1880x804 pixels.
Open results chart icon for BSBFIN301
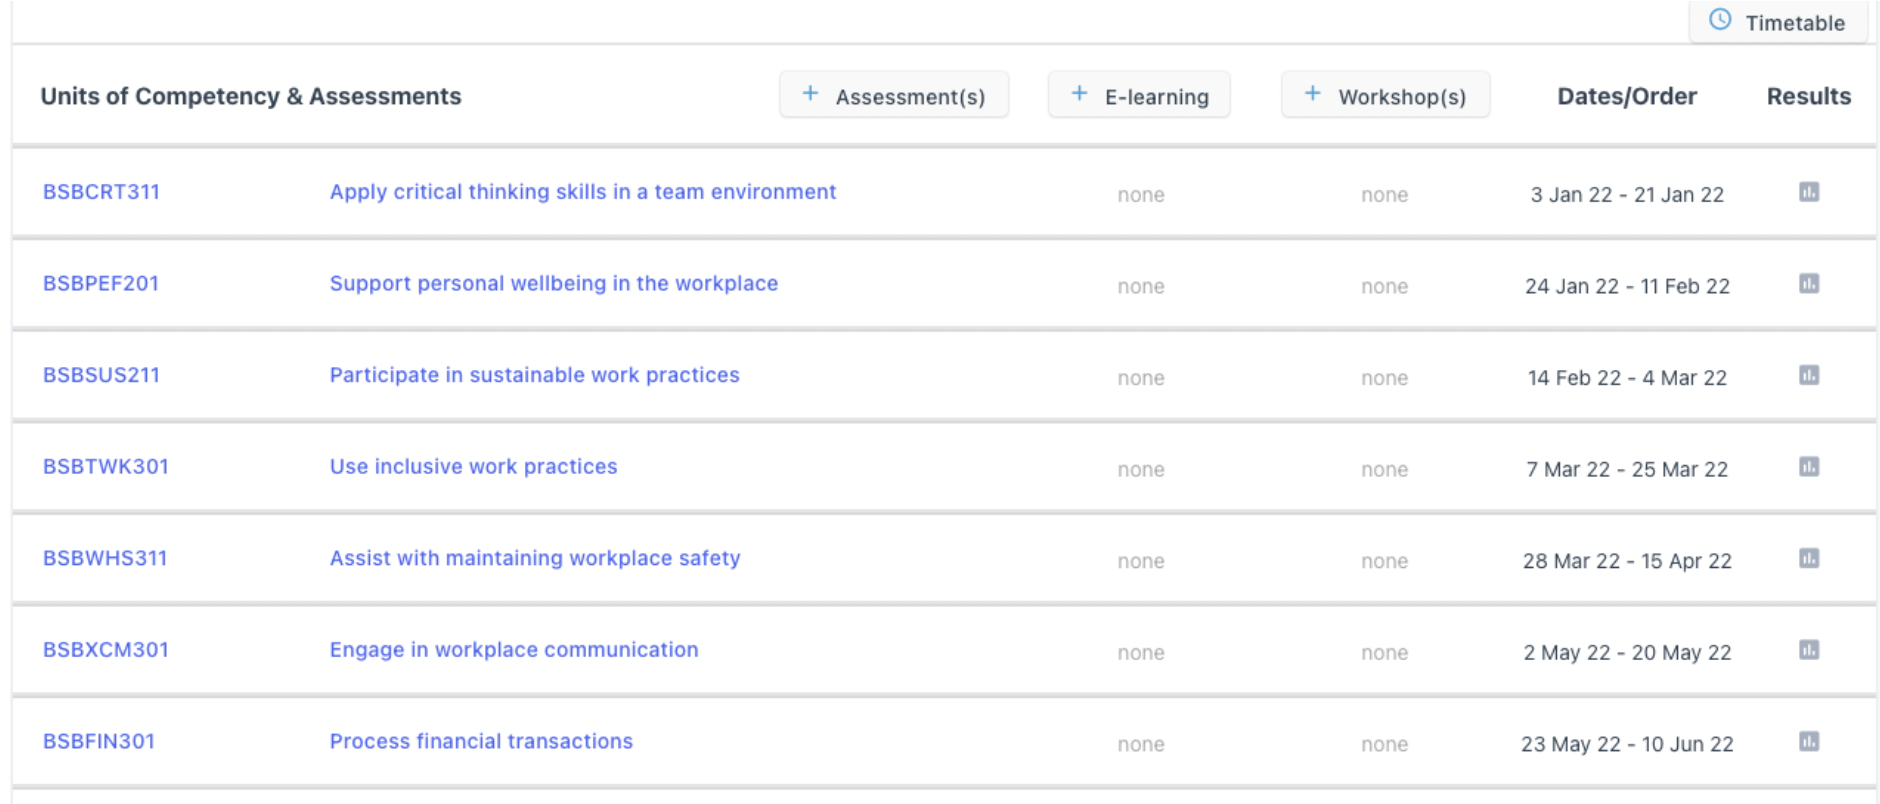coord(1808,741)
